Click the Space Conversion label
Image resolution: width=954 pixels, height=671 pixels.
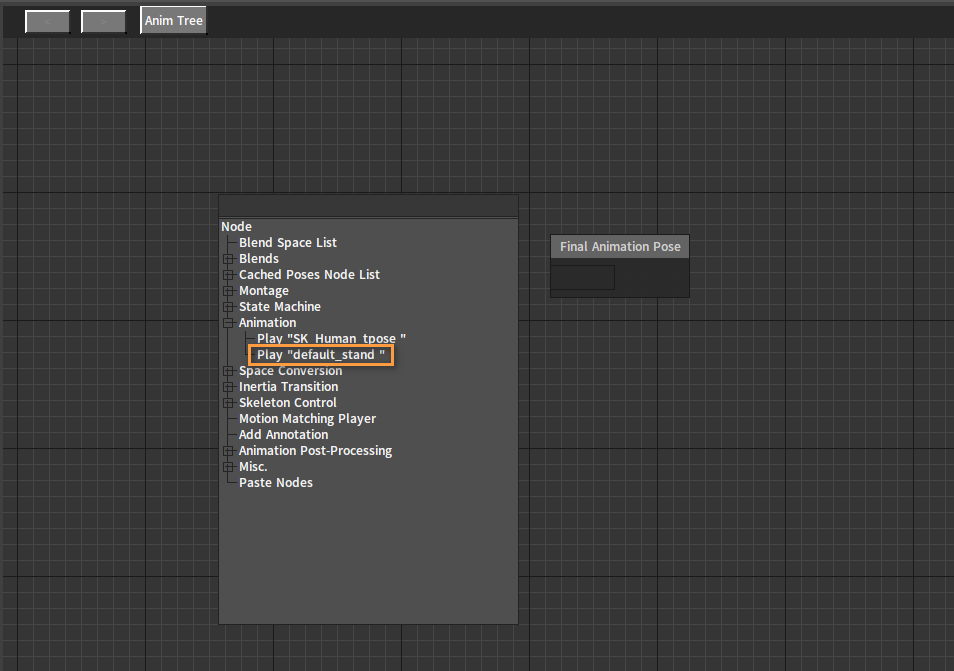click(290, 370)
